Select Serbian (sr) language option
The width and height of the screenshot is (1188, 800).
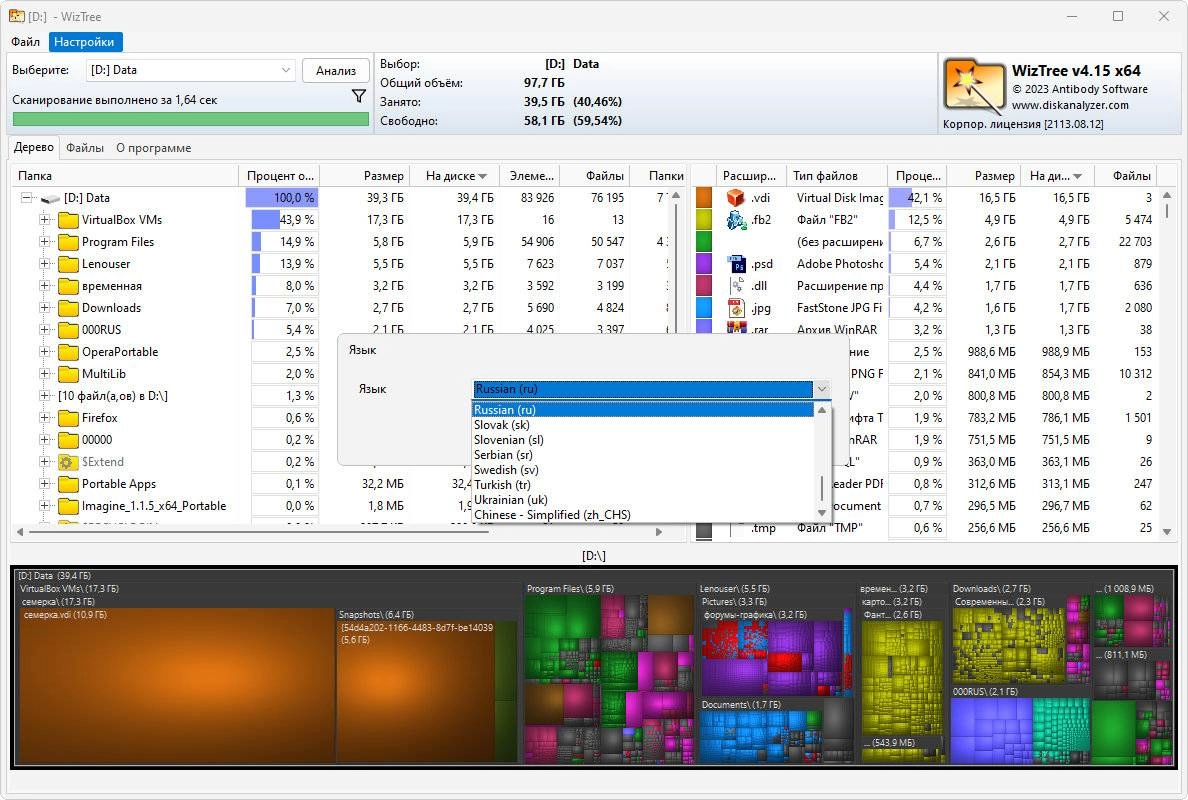[642, 455]
